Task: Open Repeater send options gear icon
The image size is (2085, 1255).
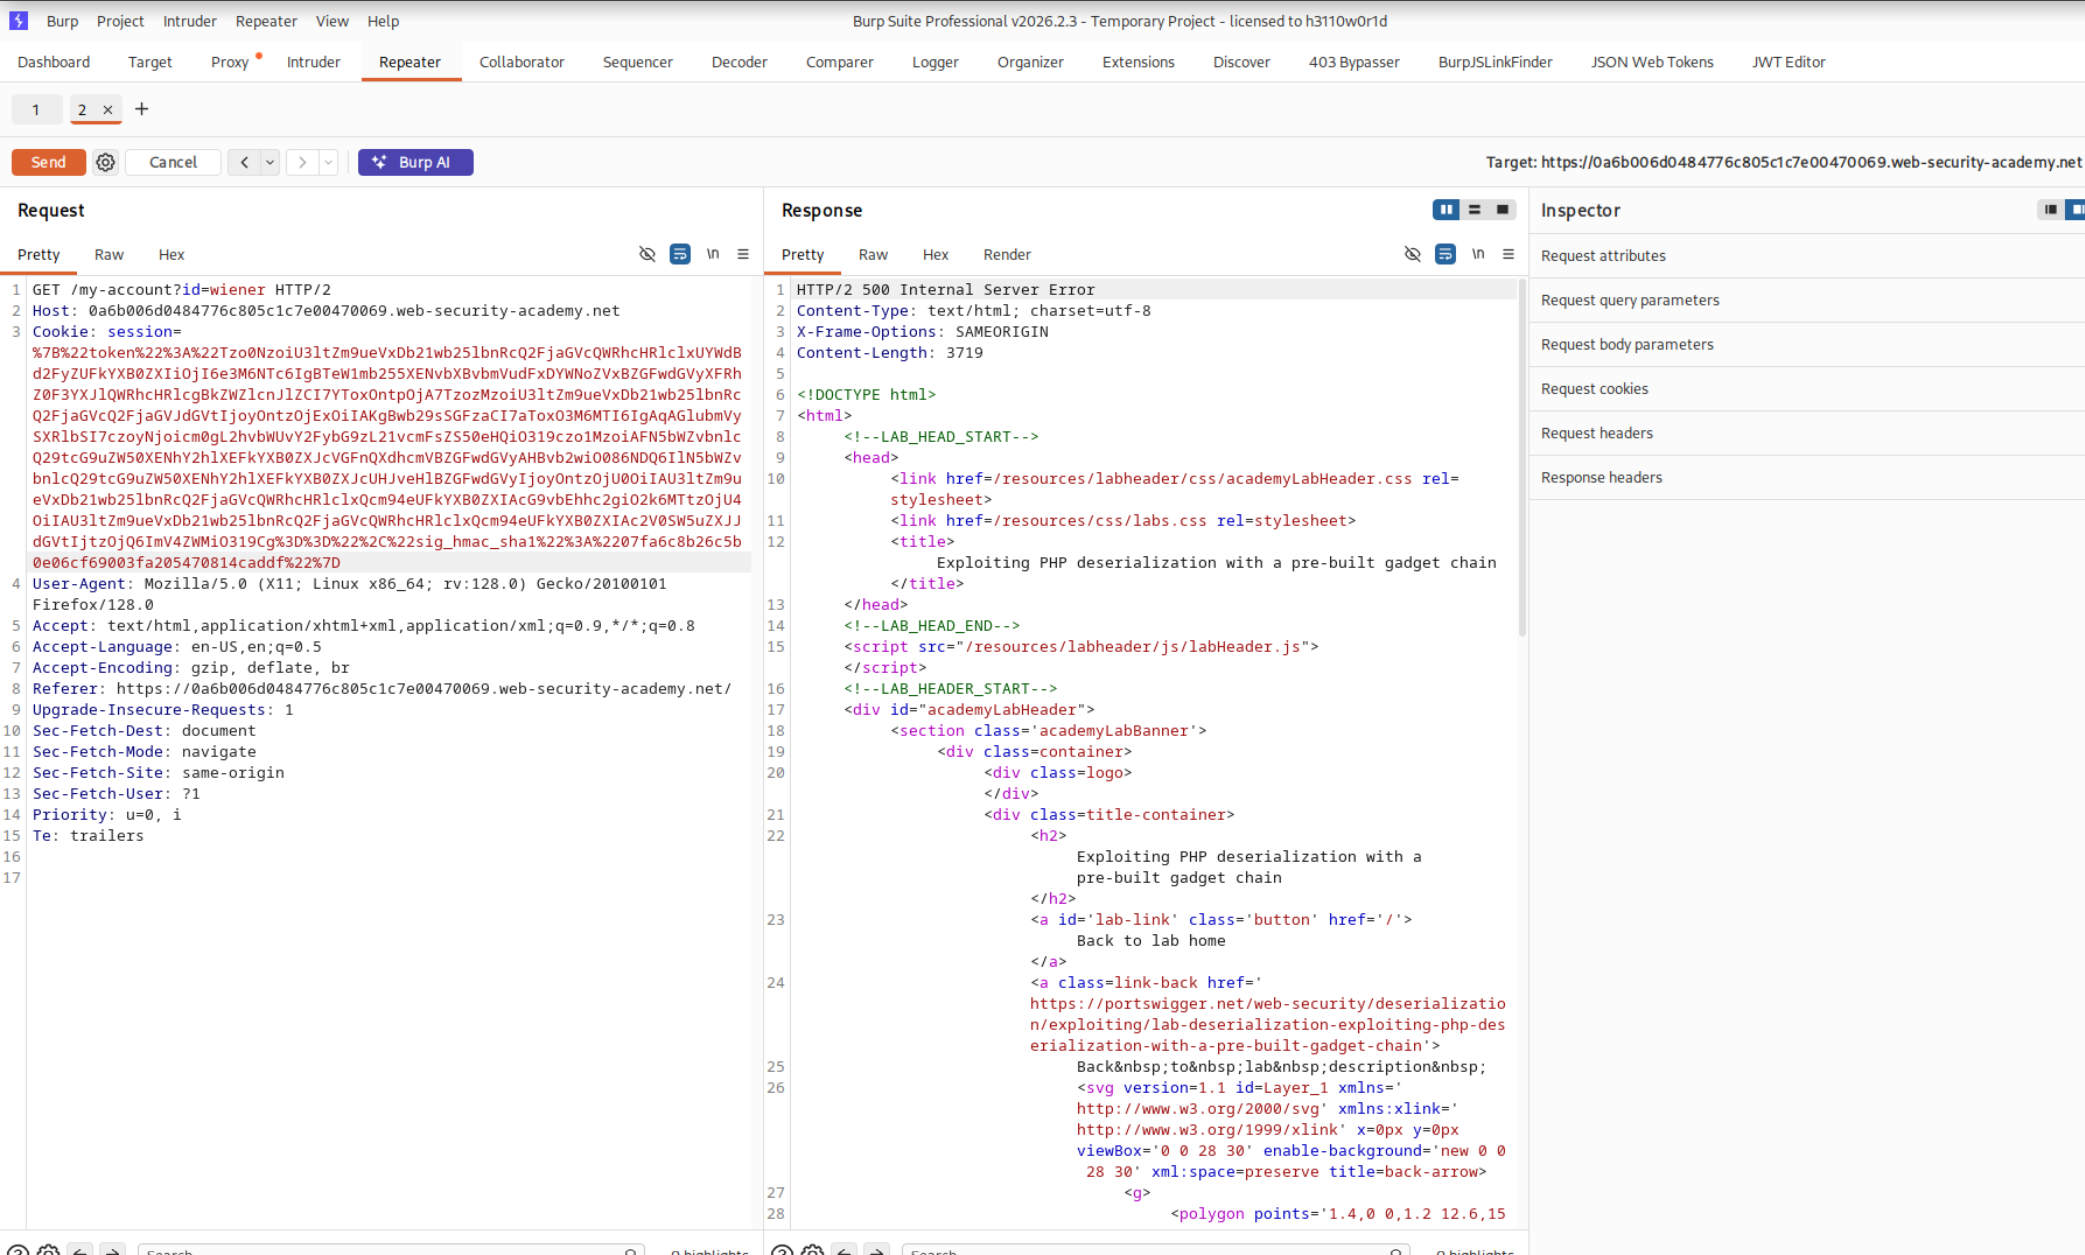Action: 105,162
